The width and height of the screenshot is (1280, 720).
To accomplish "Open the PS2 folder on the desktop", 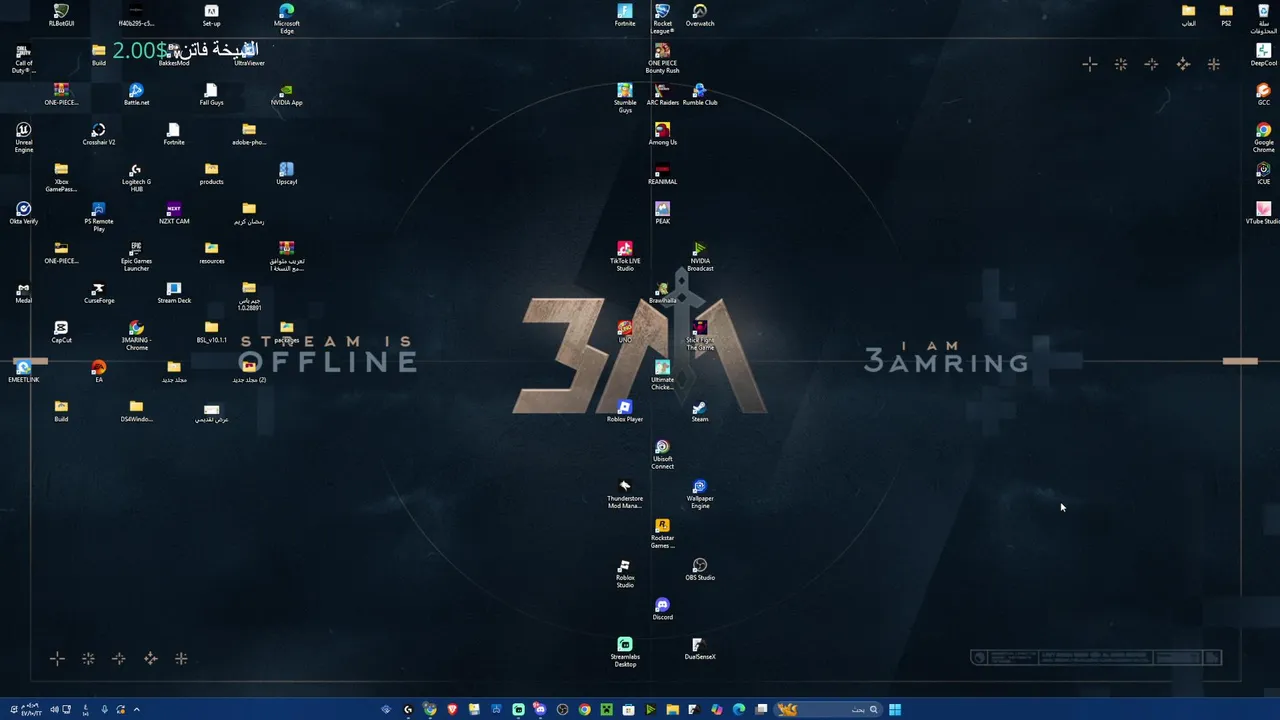I will [x=1226, y=15].
